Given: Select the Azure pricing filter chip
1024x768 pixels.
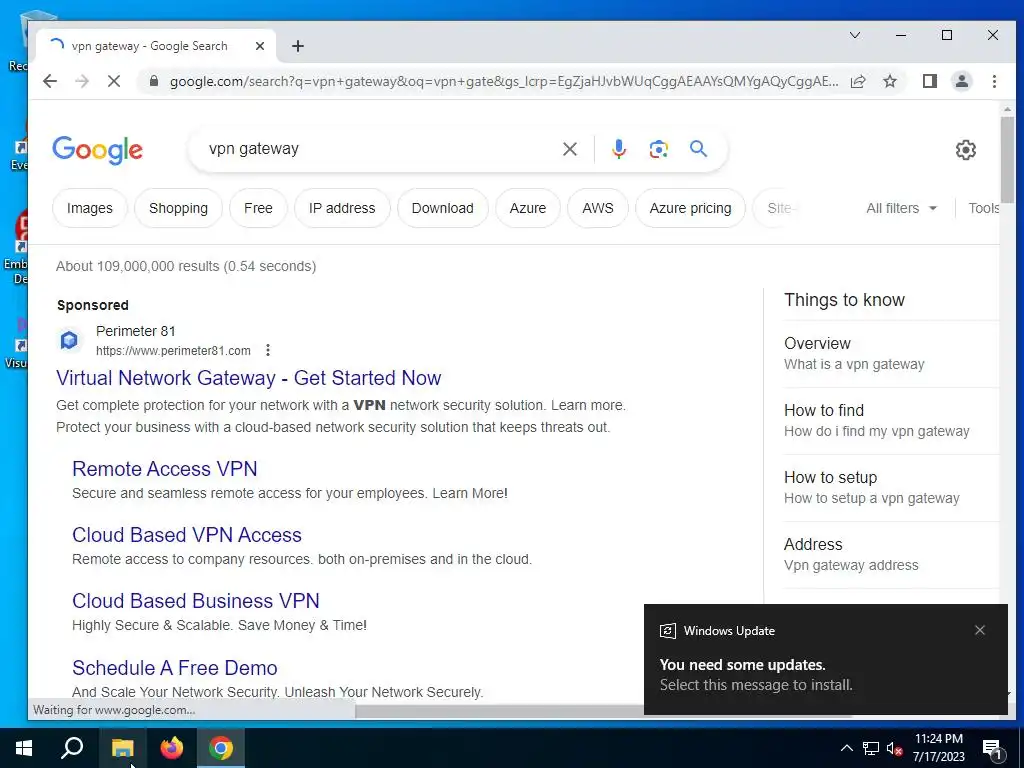Looking at the screenshot, I should pos(690,208).
